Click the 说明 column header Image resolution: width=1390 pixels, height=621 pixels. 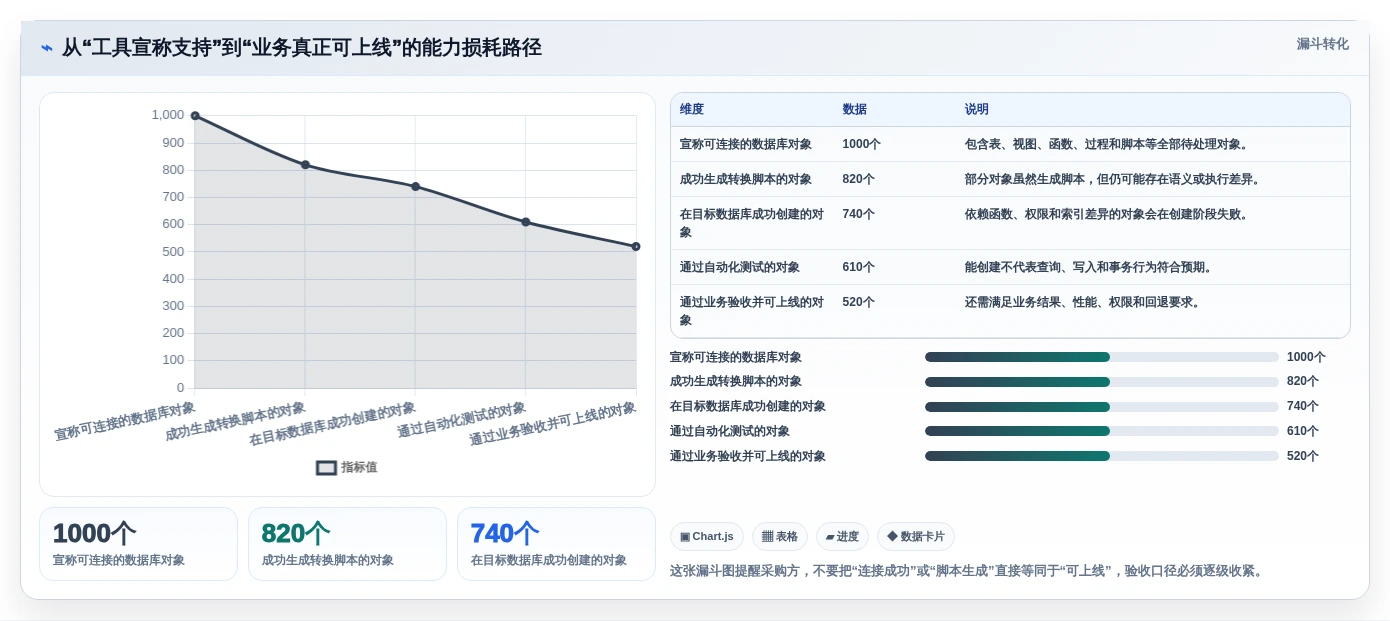click(x=976, y=109)
